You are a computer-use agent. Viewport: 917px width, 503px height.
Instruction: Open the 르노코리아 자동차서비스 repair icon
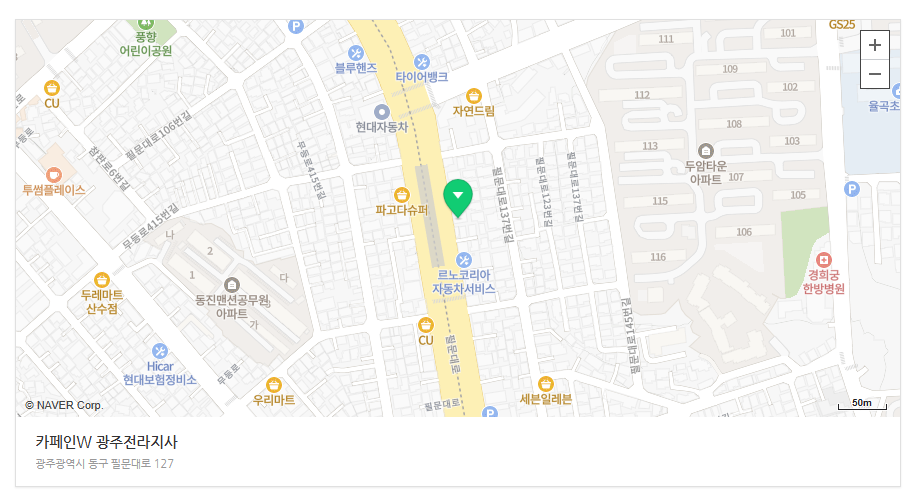464,260
